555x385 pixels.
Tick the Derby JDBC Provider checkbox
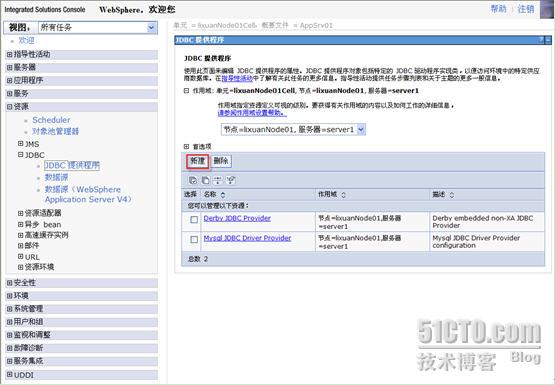click(194, 220)
